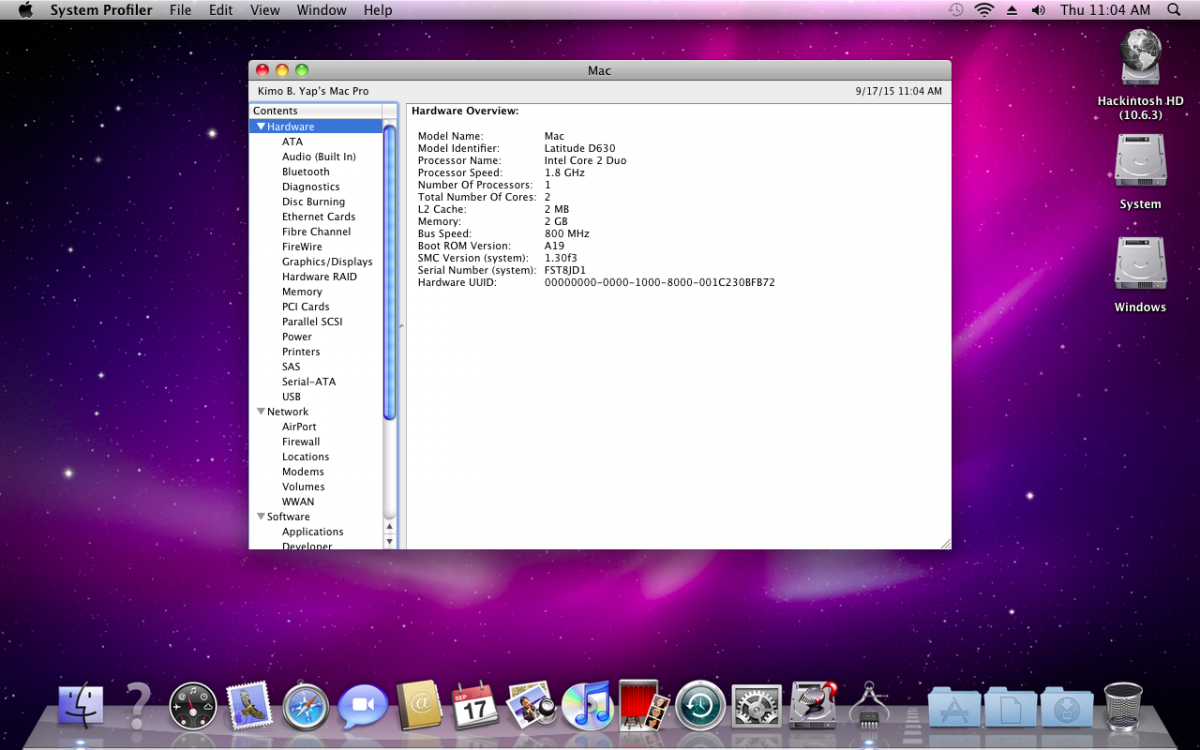Launch Photo Booth from the Dock
The image size is (1200, 750).
tap(643, 705)
